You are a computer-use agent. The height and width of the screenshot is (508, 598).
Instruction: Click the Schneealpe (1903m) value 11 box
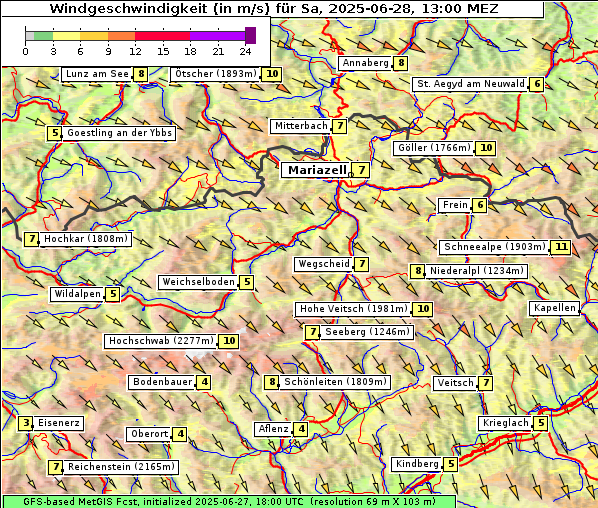561,247
